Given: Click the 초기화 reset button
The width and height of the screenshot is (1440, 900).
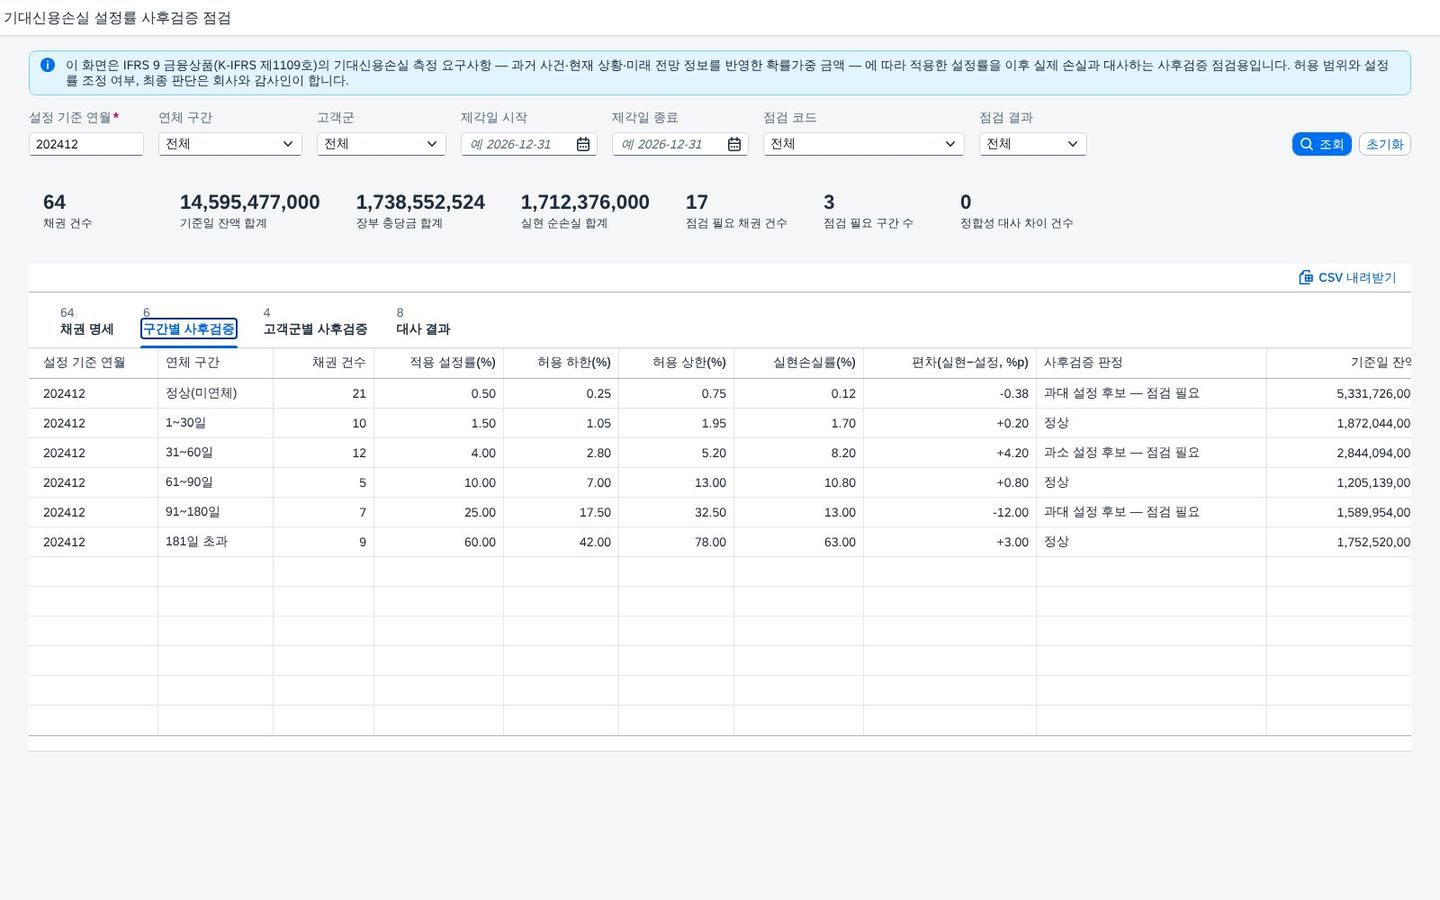Looking at the screenshot, I should pyautogui.click(x=1384, y=144).
